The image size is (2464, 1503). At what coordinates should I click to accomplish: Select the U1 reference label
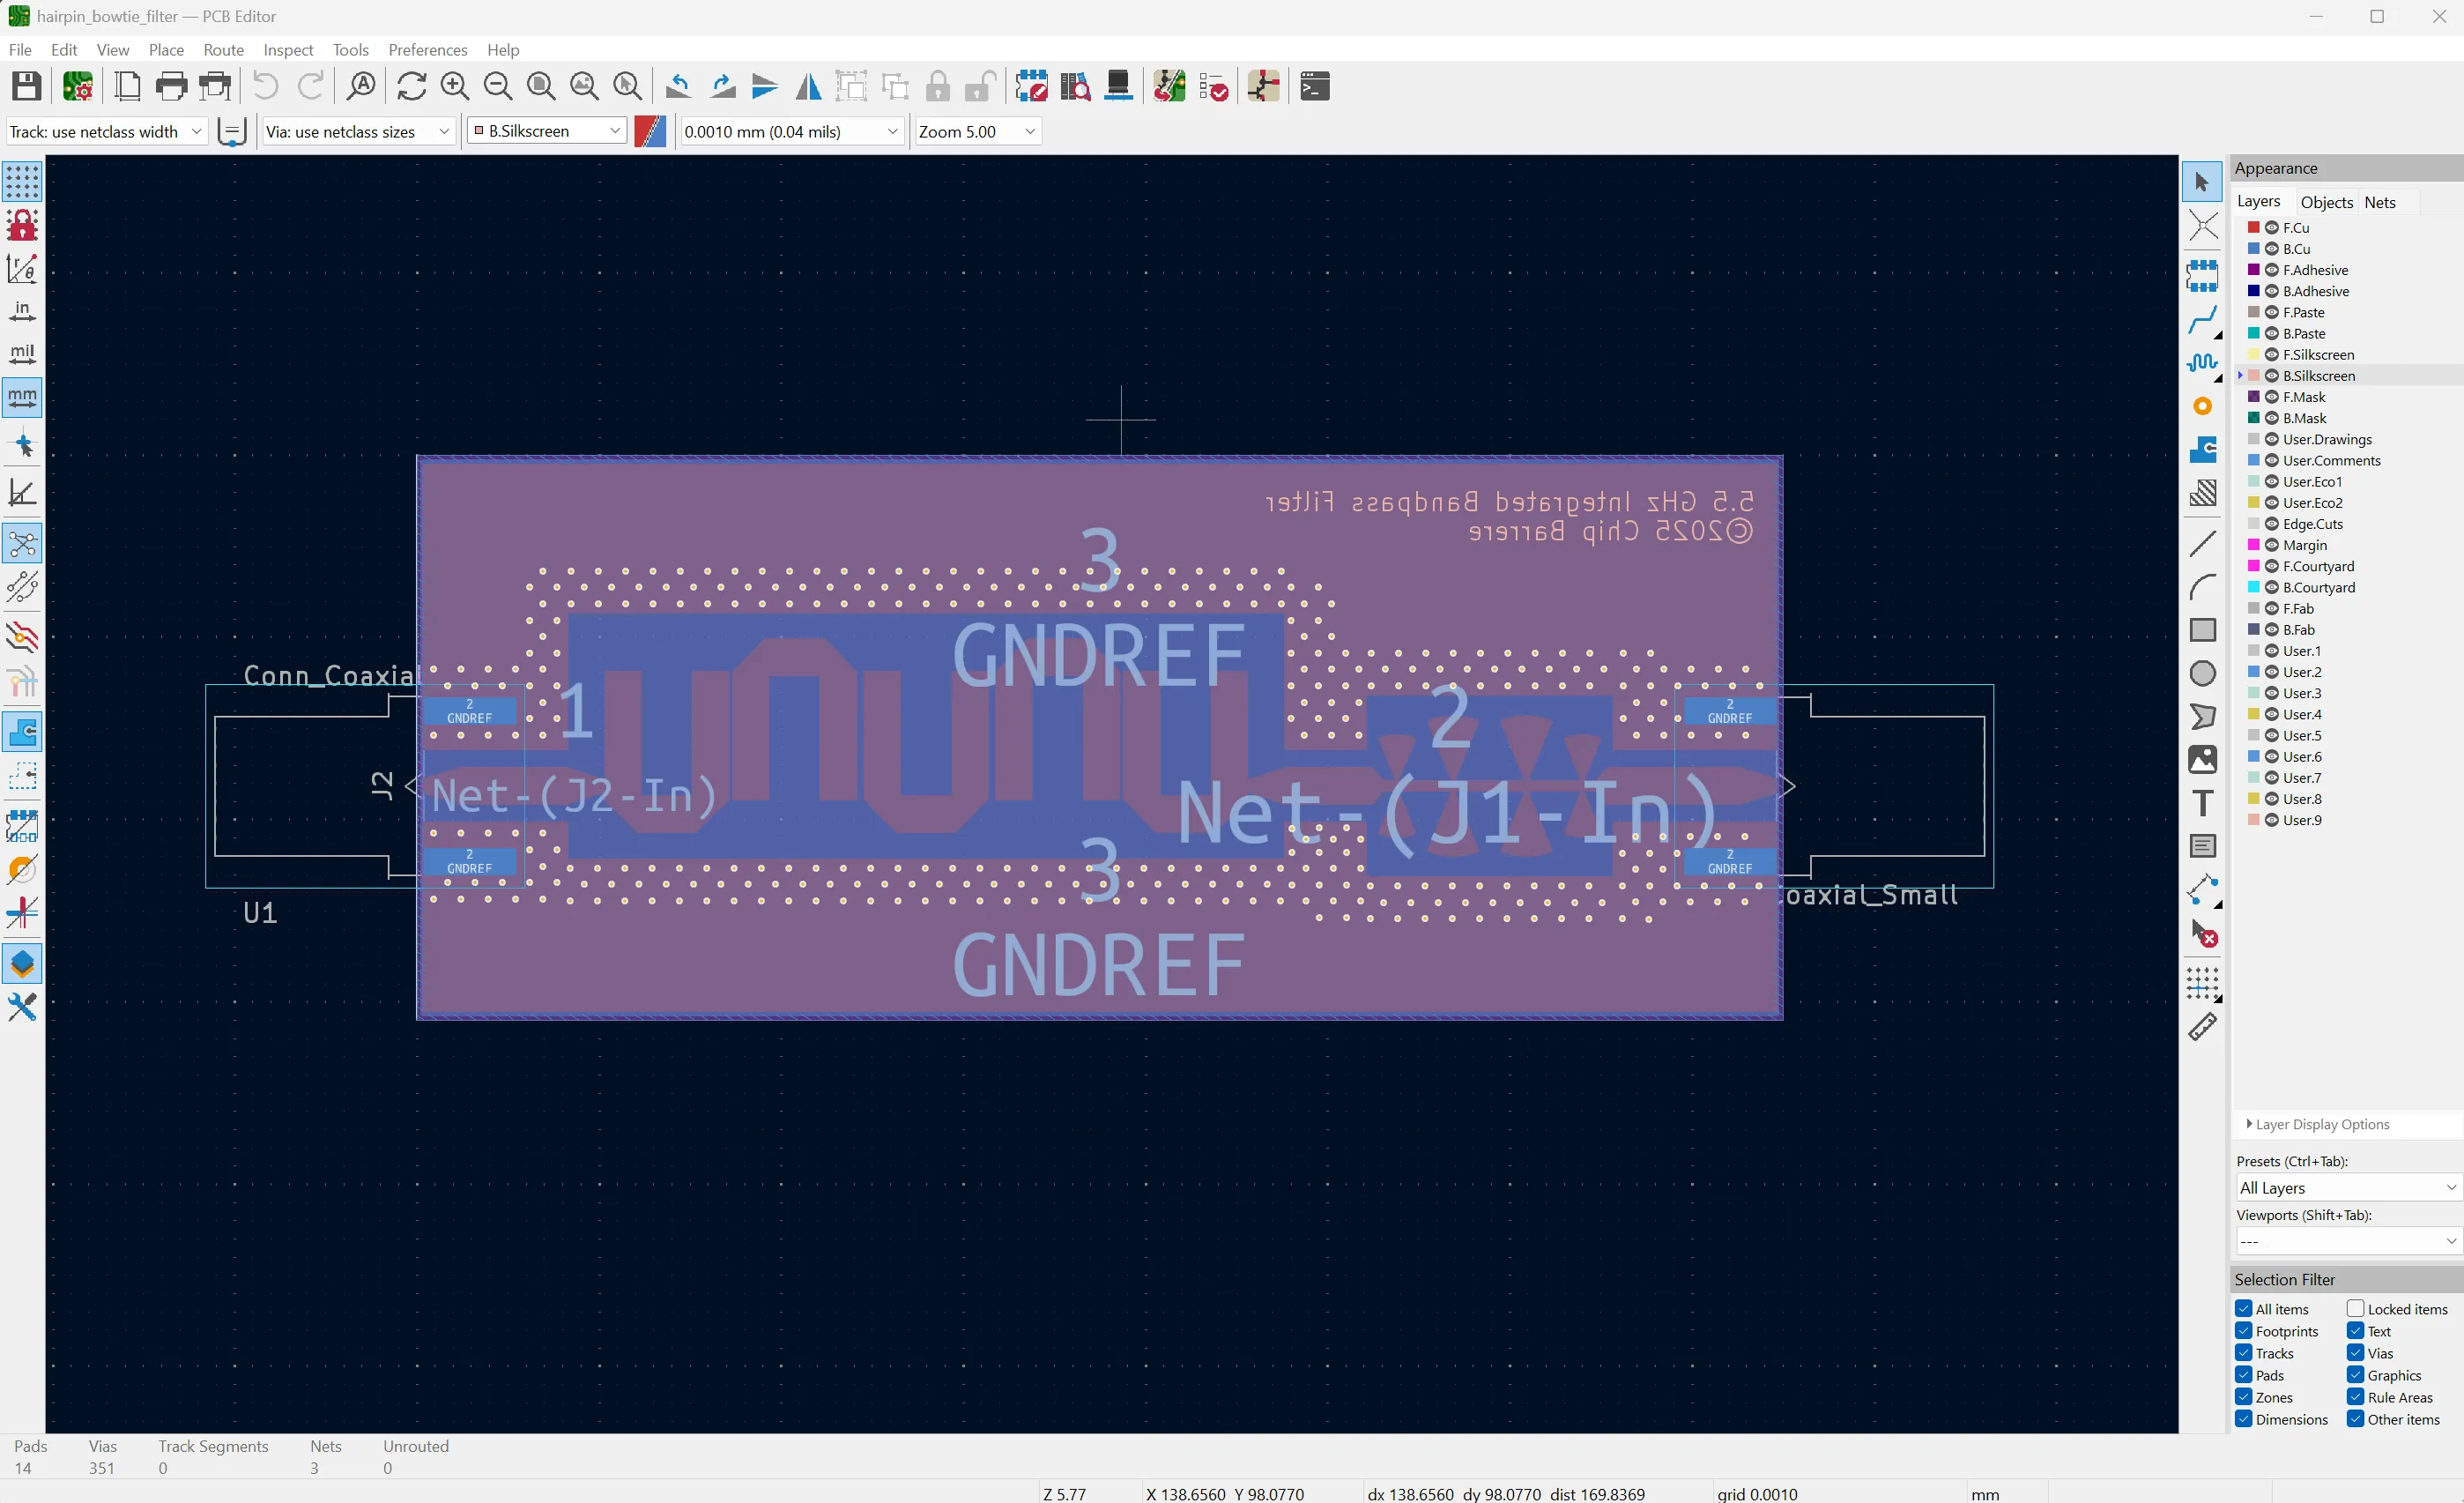[x=260, y=912]
